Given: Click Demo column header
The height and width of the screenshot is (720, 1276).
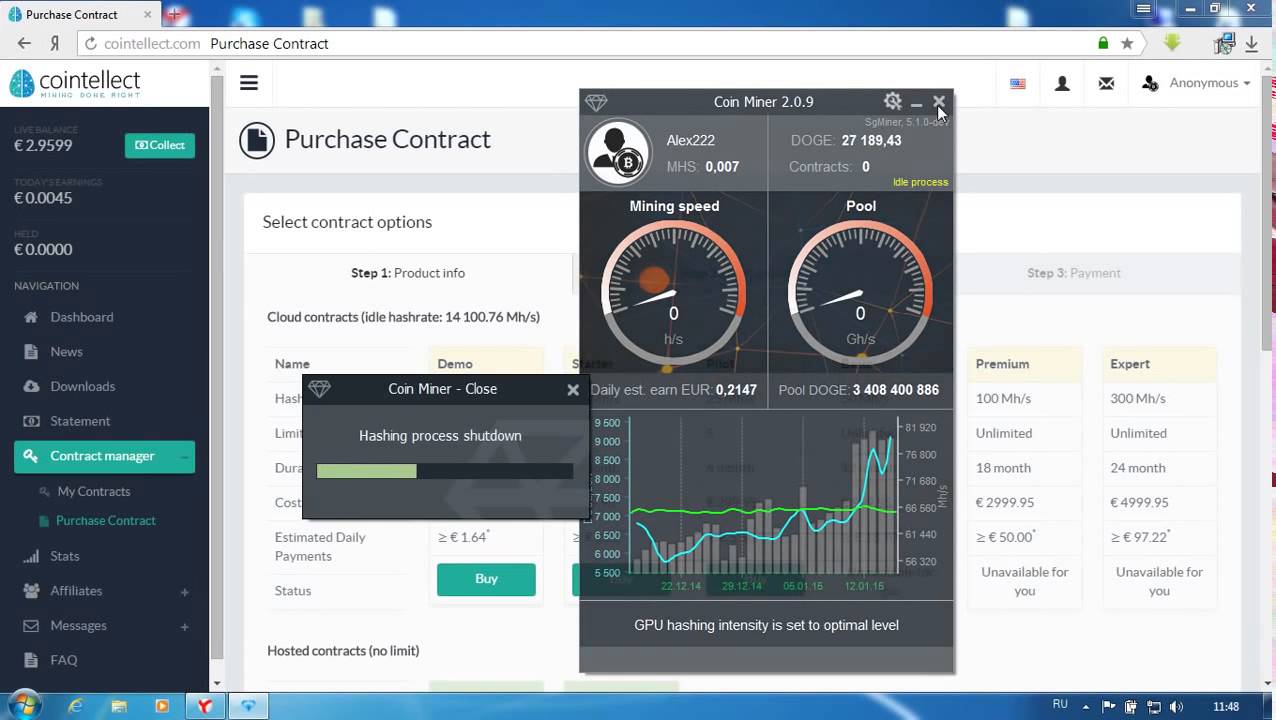Looking at the screenshot, I should click(486, 364).
